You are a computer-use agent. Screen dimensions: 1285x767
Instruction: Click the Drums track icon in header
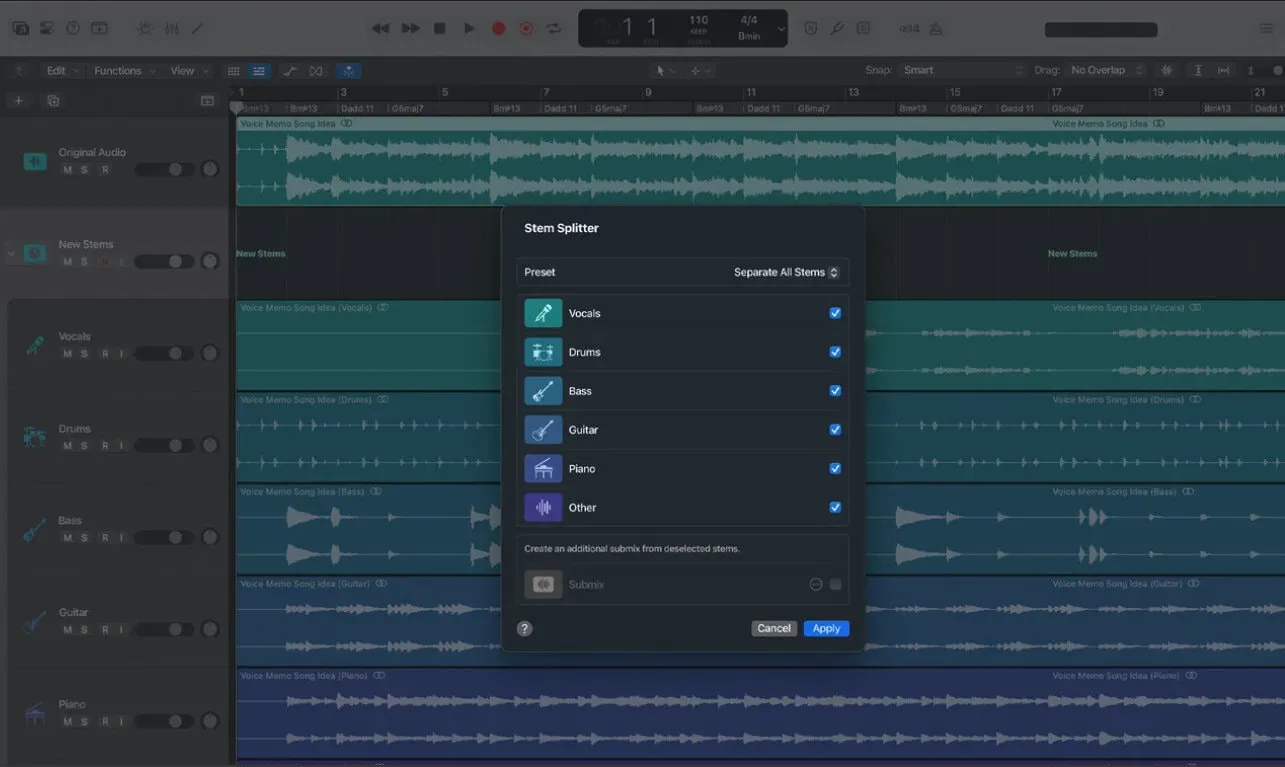point(35,437)
